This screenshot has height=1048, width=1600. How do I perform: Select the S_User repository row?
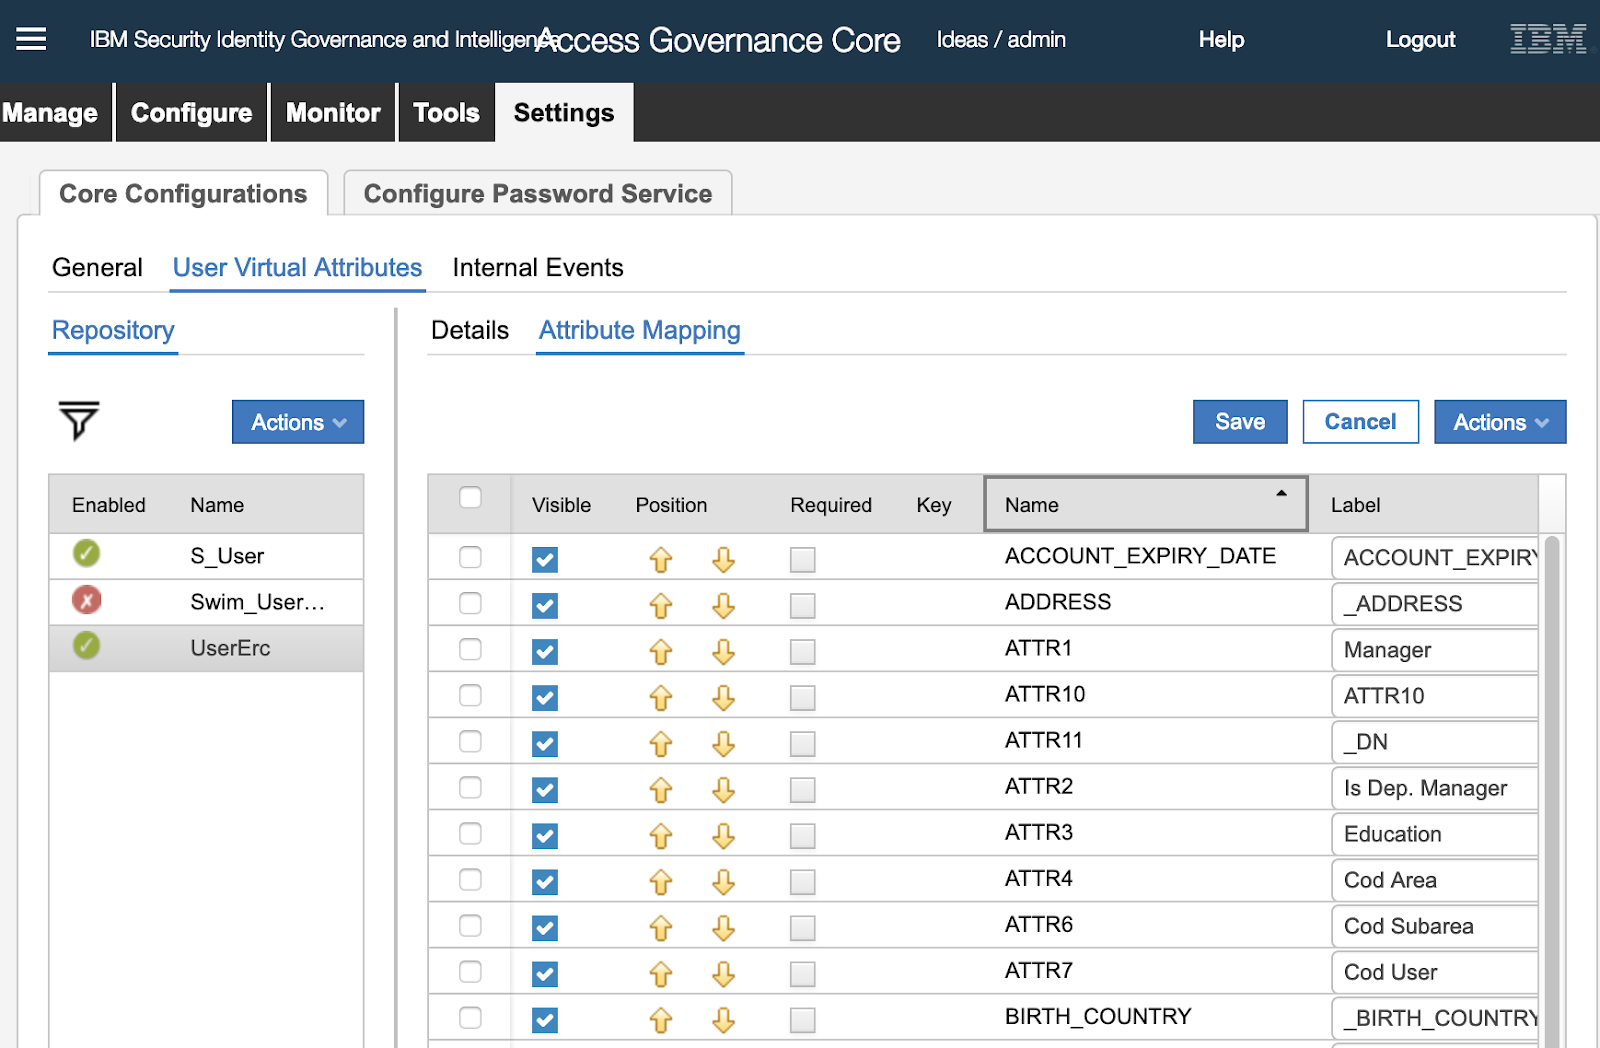(x=206, y=556)
